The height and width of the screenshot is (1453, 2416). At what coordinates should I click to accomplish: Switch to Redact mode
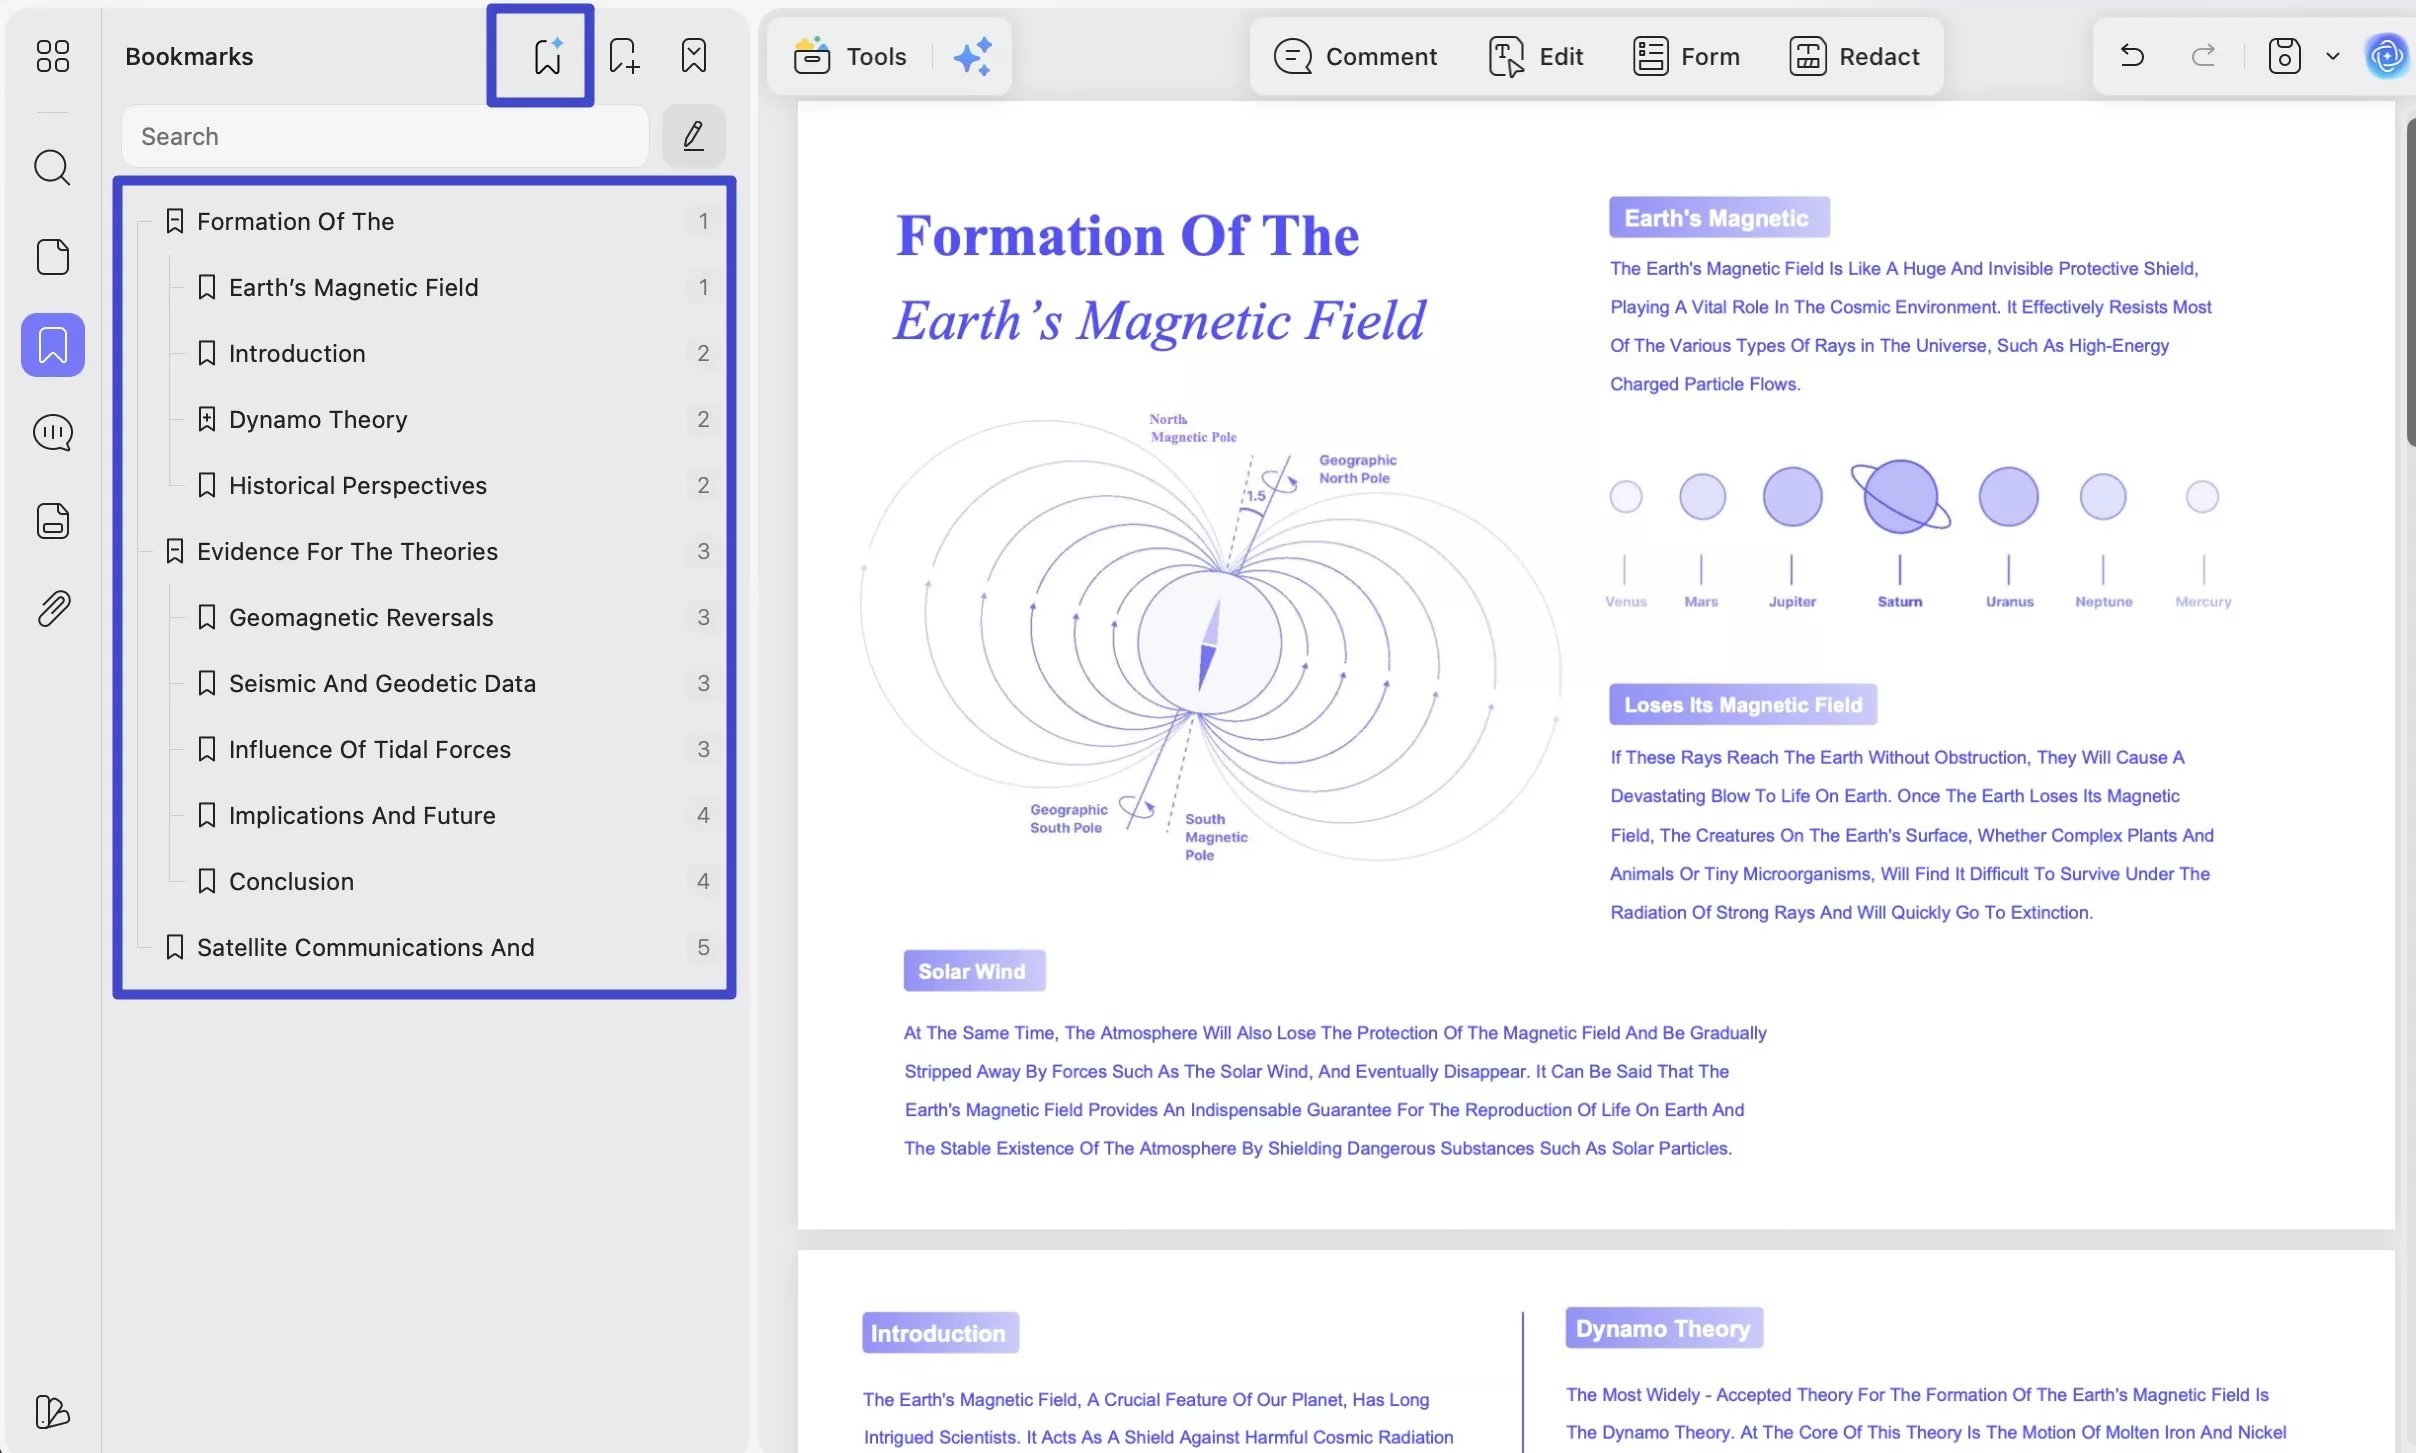1855,56
